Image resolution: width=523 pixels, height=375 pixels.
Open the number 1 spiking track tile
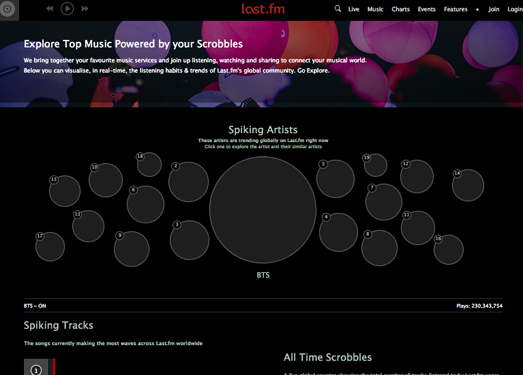36,367
